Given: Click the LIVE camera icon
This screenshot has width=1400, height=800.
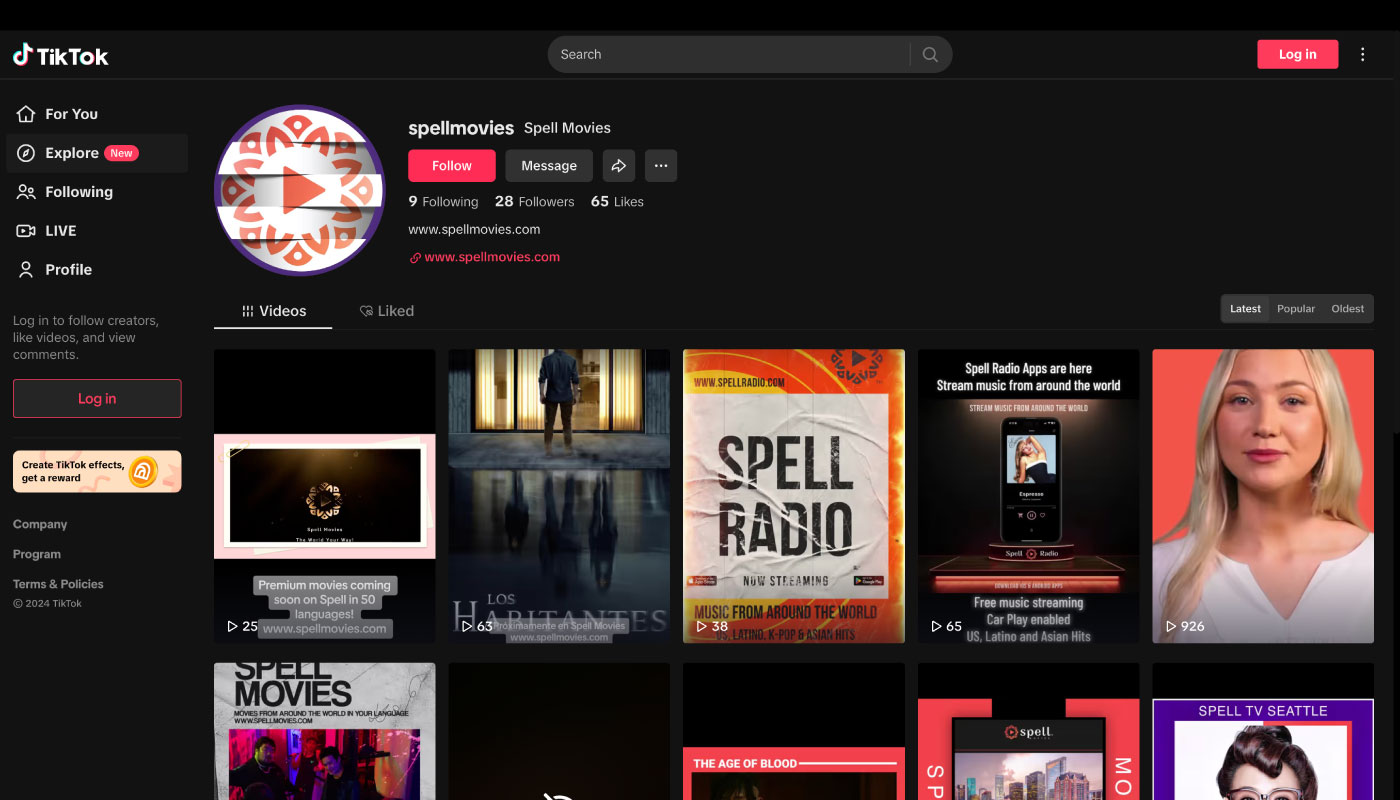Looking at the screenshot, I should pyautogui.click(x=26, y=231).
